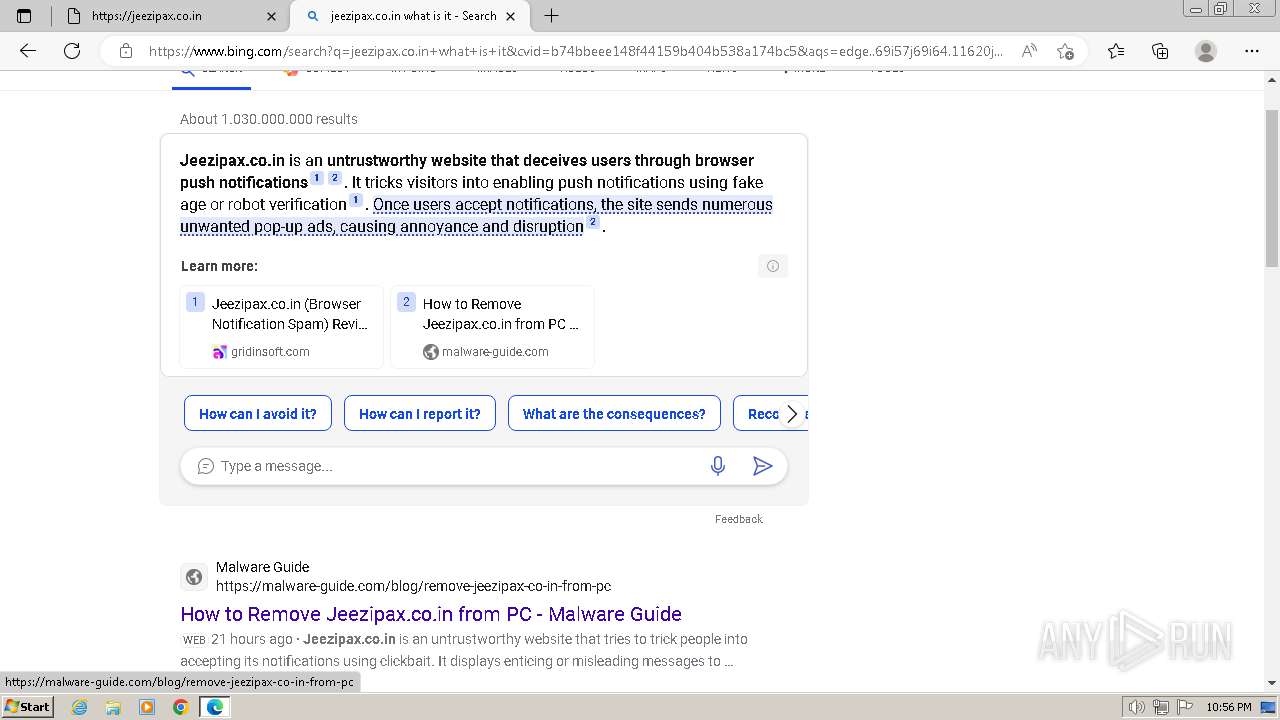Viewport: 1280px width, 720px height.
Task: Open citation 1 after 'robot verification'
Action: pos(356,200)
